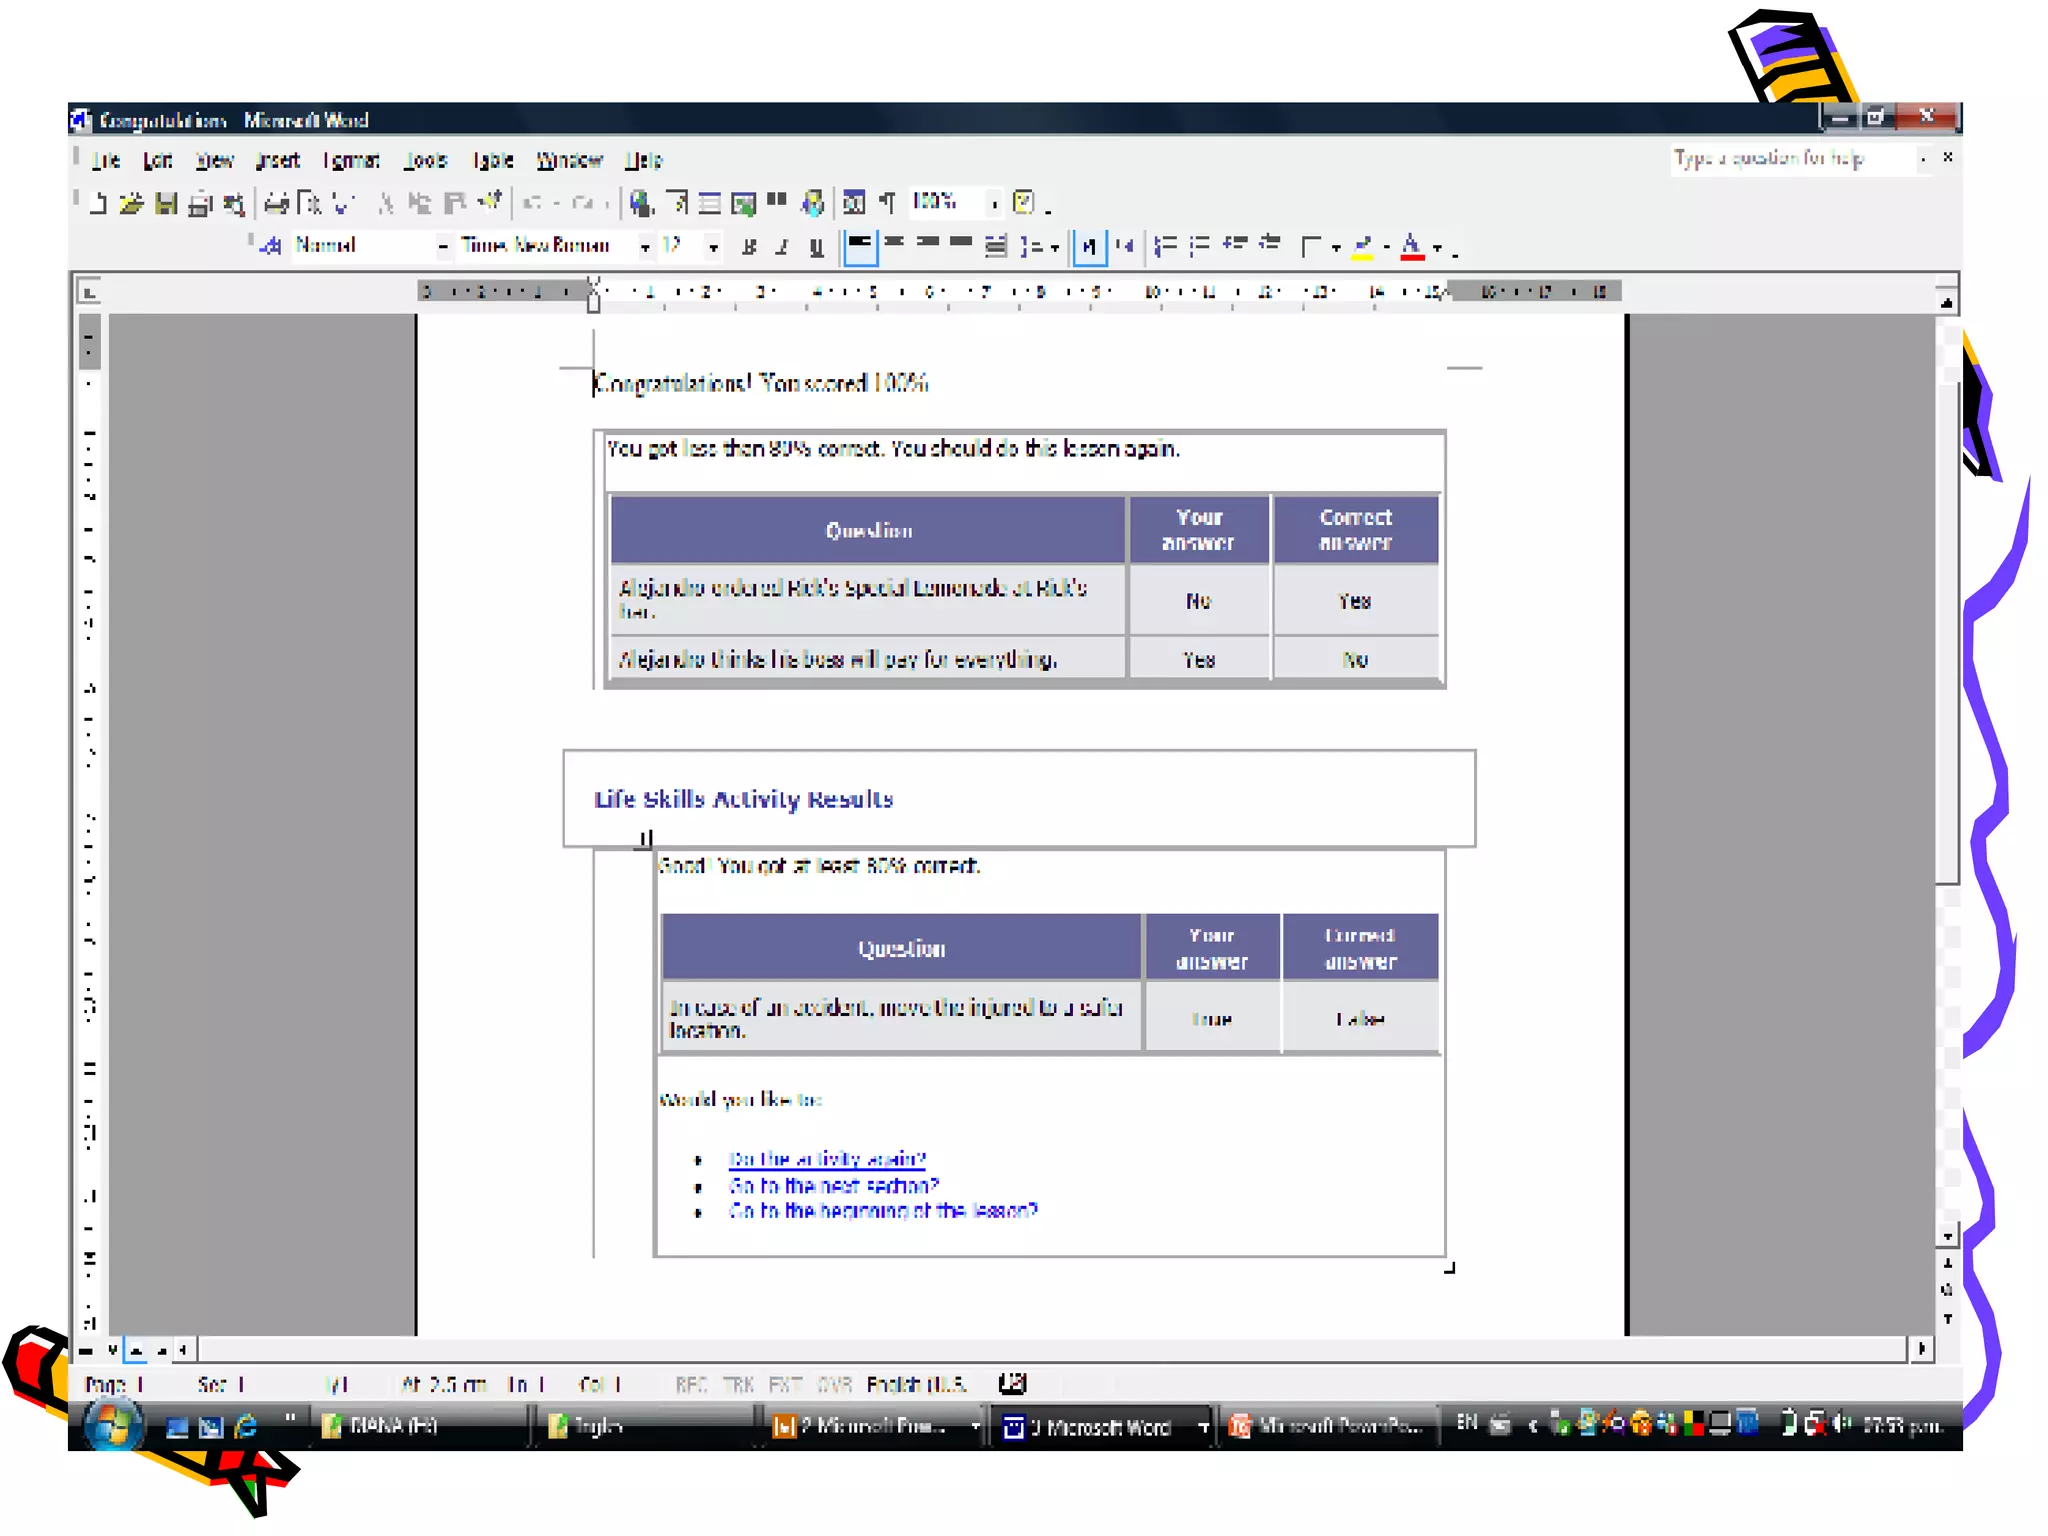The image size is (2048, 1536).
Task: Click the Show/Hide paragraph marks icon
Action: tap(888, 203)
